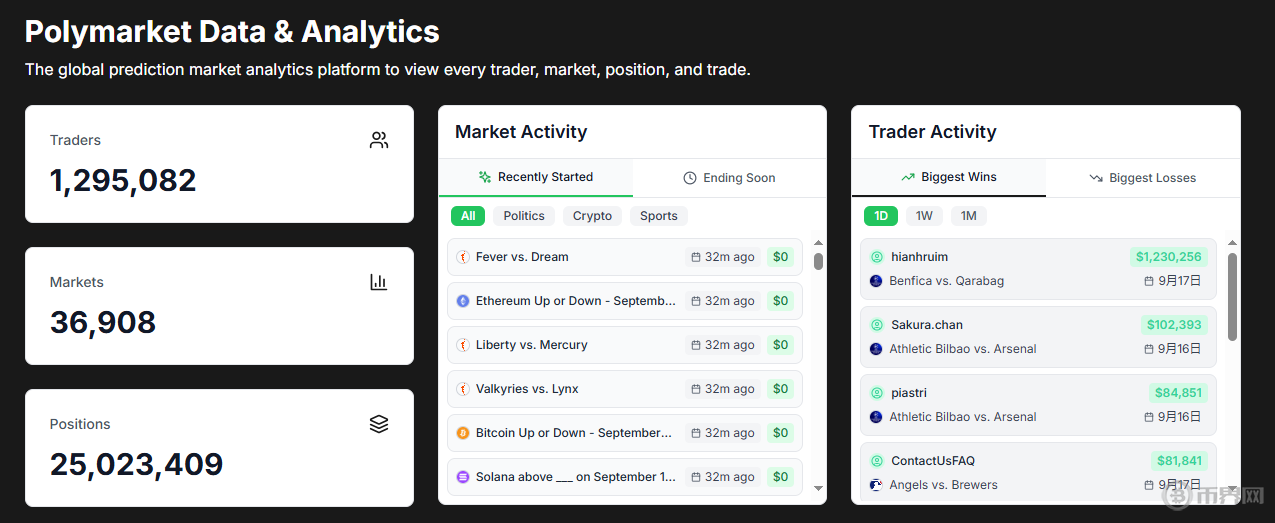Switch to the Biggest Losses tab
1275x523 pixels.
1143,178
